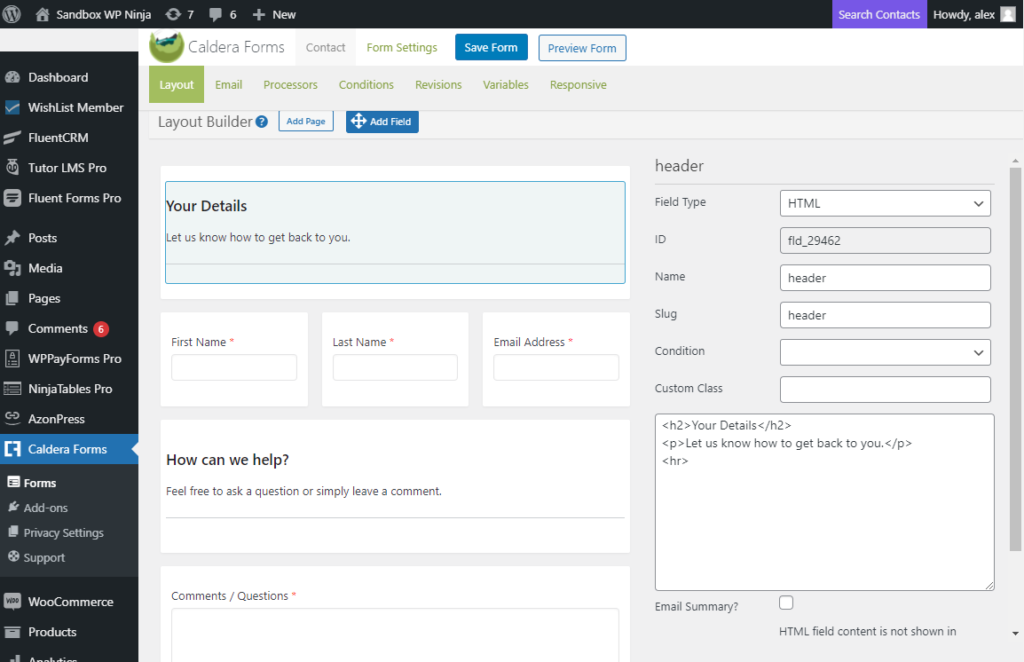Open the updates icon showing 7
1024x662 pixels.
(x=173, y=14)
